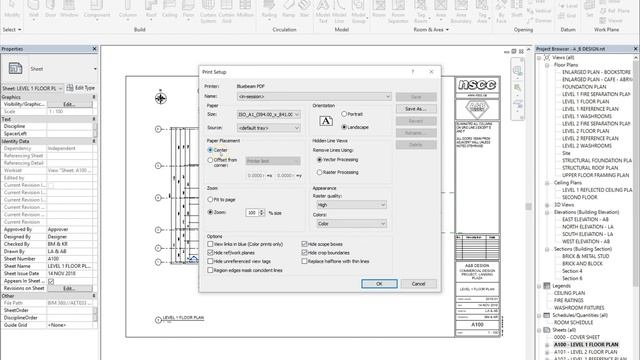The image size is (640, 360).
Task: Select the Railing tool
Action: click(x=269, y=9)
